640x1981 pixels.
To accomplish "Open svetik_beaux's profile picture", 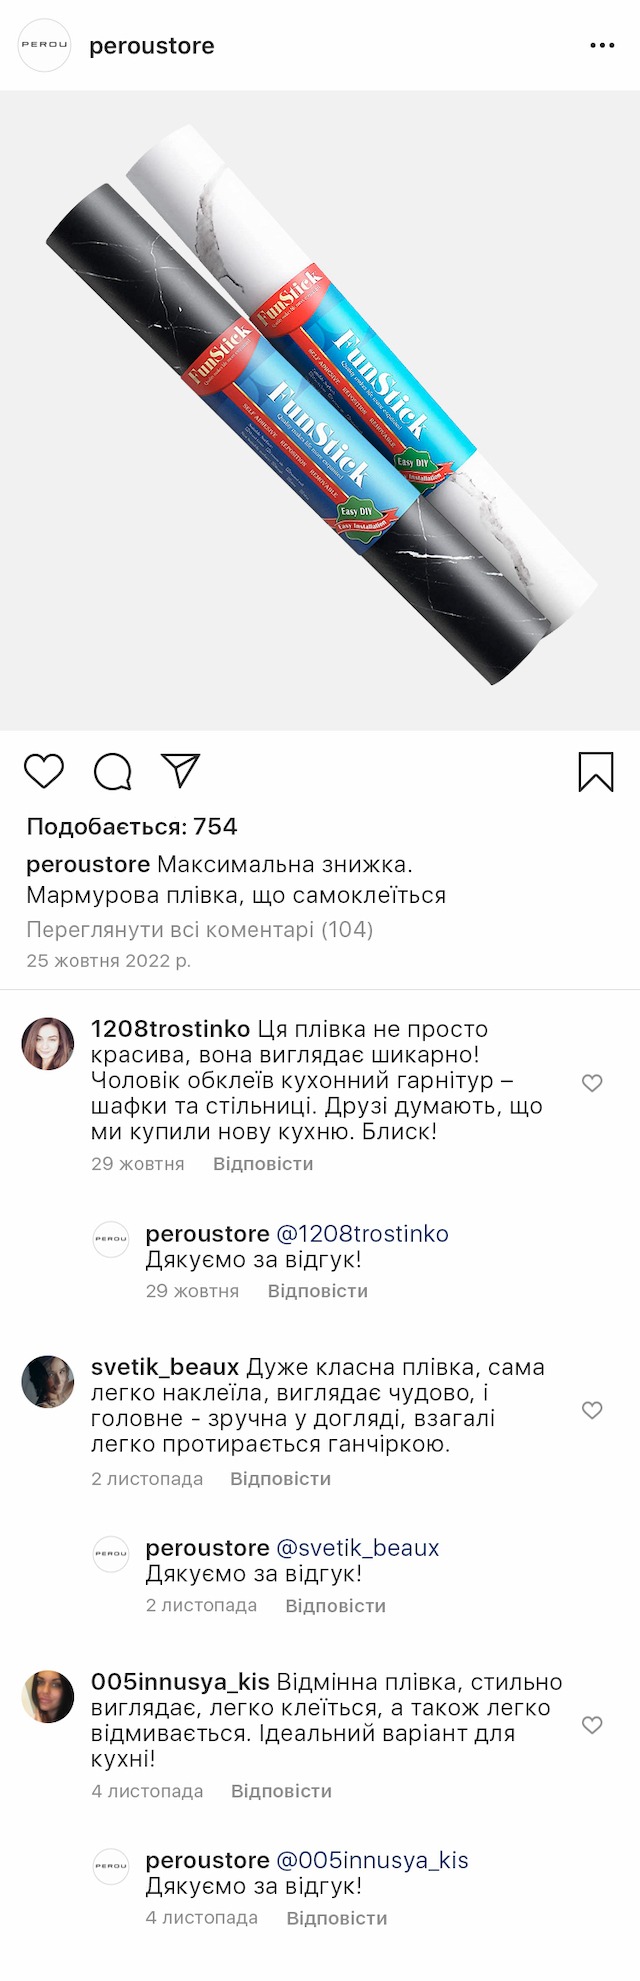I will click(48, 1382).
